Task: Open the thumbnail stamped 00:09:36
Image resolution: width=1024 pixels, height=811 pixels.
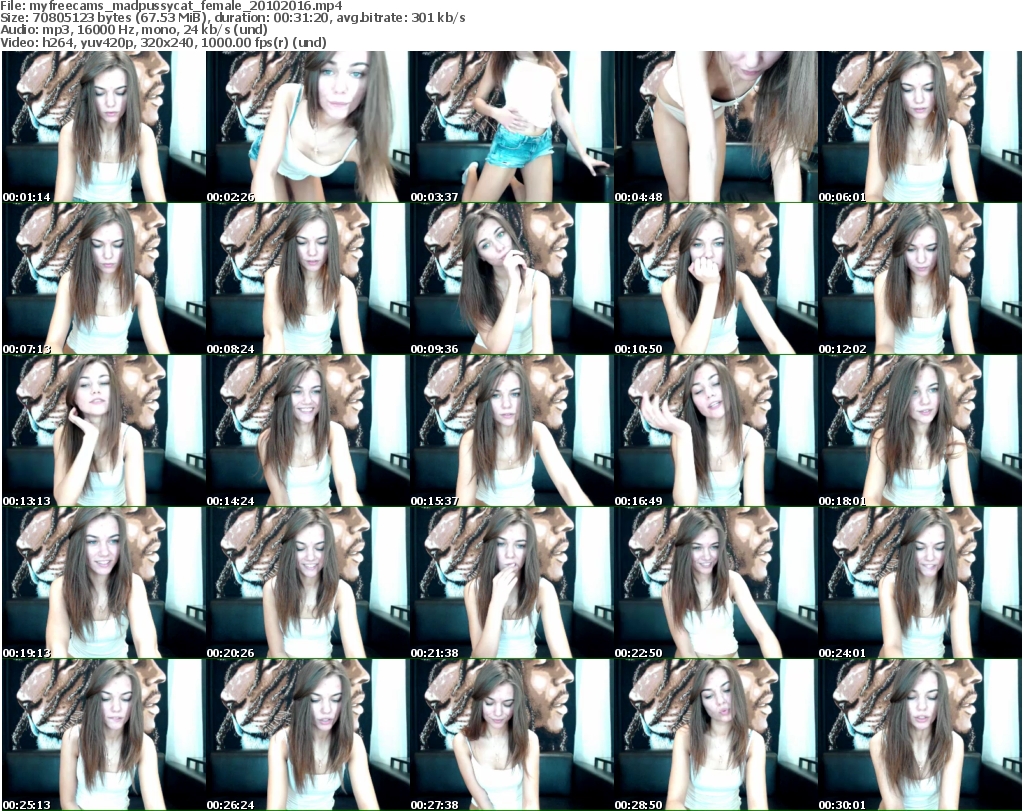Action: tap(511, 279)
